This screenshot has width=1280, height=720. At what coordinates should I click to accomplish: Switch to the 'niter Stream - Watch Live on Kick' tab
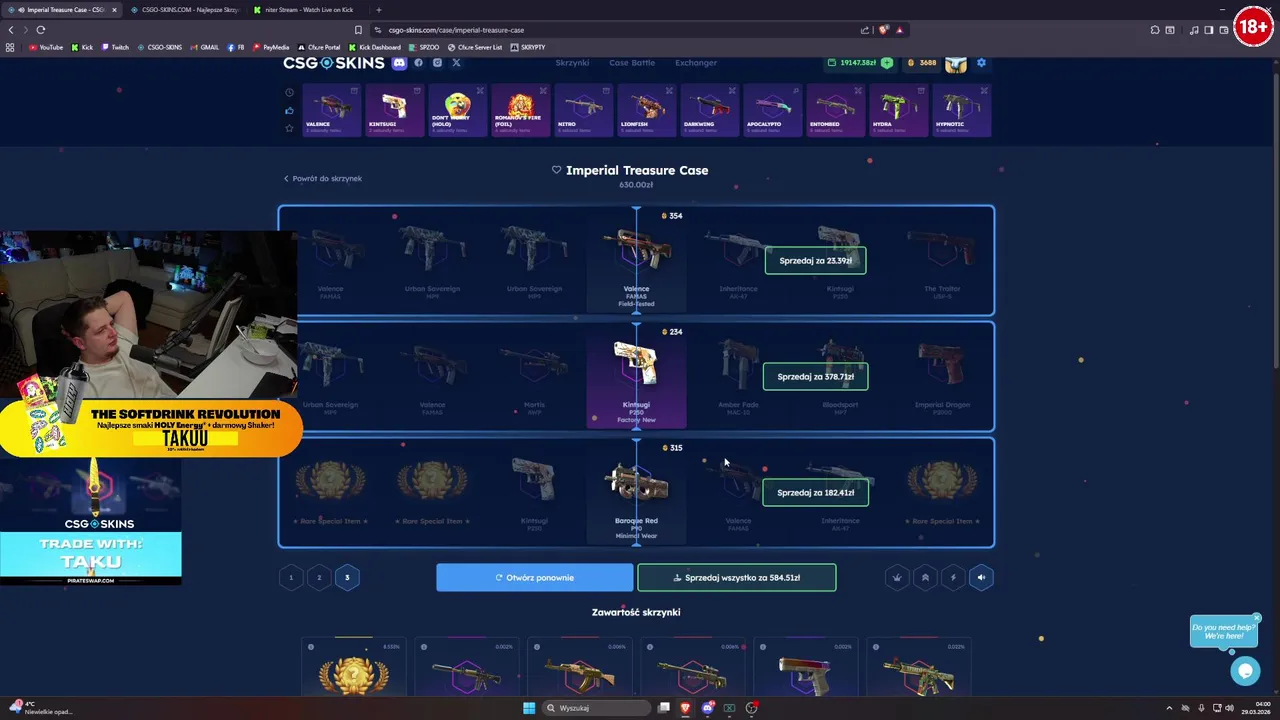click(x=308, y=10)
